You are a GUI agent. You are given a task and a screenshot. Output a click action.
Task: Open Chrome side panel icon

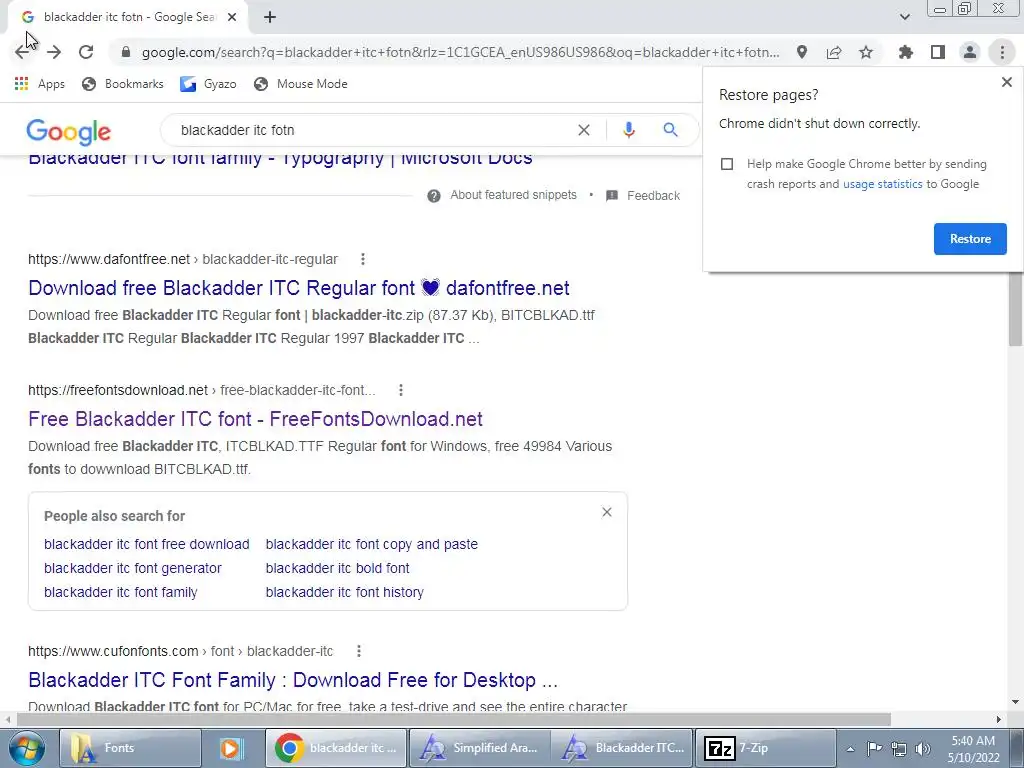point(938,52)
